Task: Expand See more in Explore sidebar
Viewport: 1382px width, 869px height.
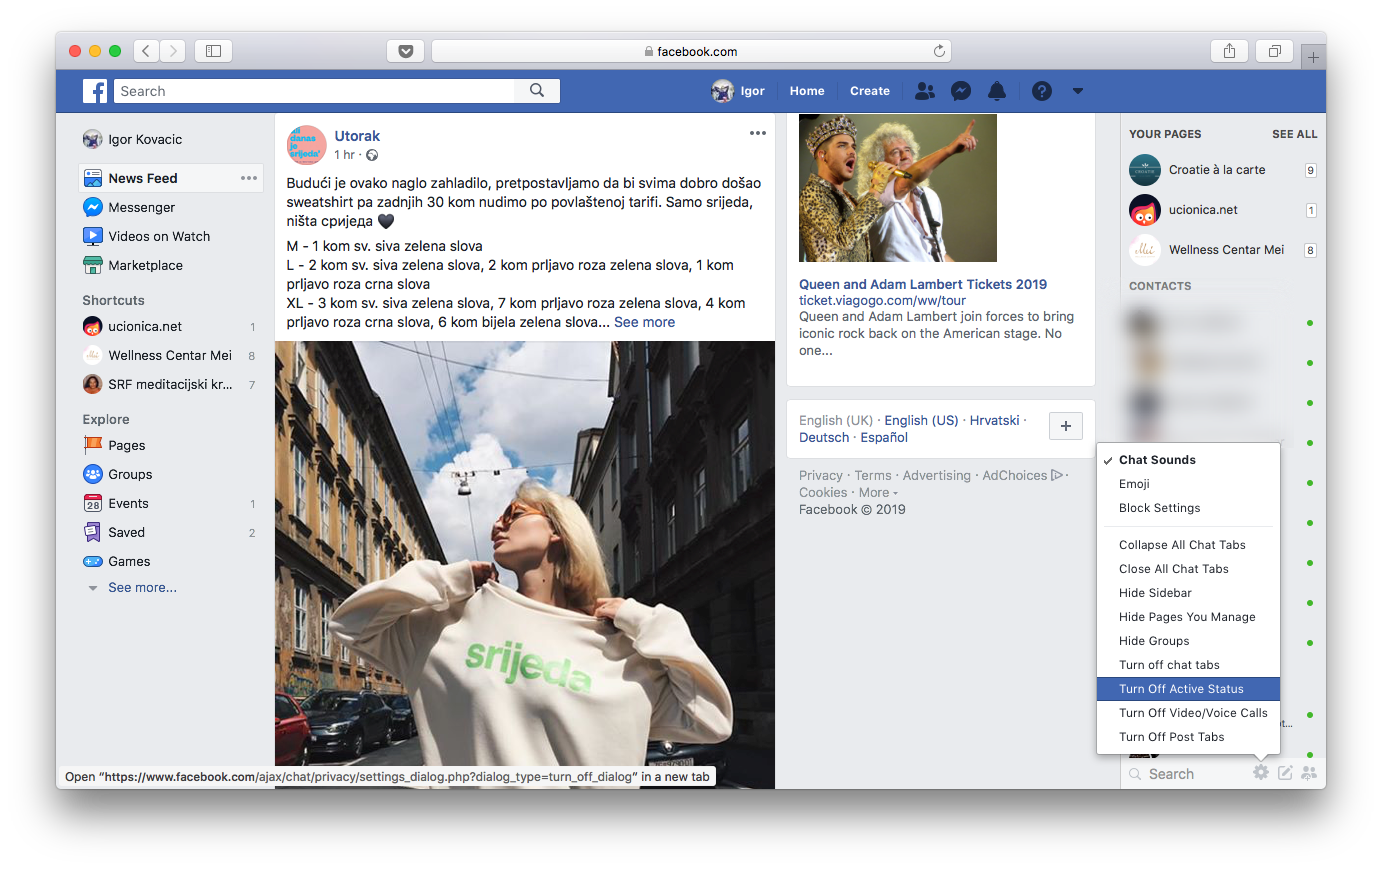Action: pos(142,588)
